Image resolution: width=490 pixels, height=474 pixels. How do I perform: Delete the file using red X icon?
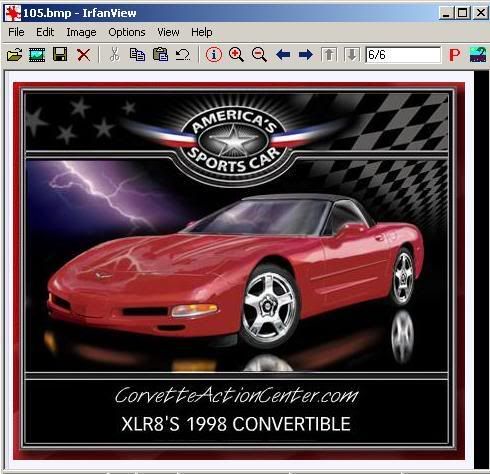(83, 55)
